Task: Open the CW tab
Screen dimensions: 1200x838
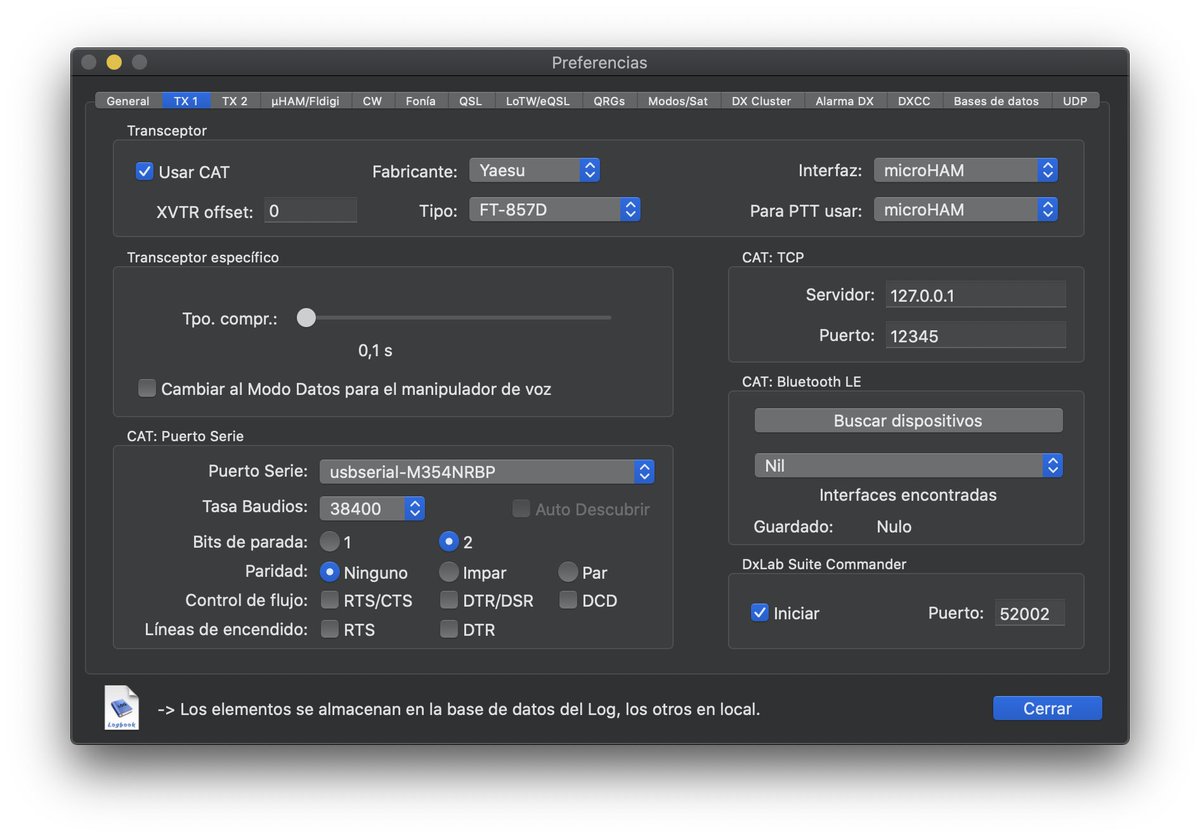Action: coord(372,101)
